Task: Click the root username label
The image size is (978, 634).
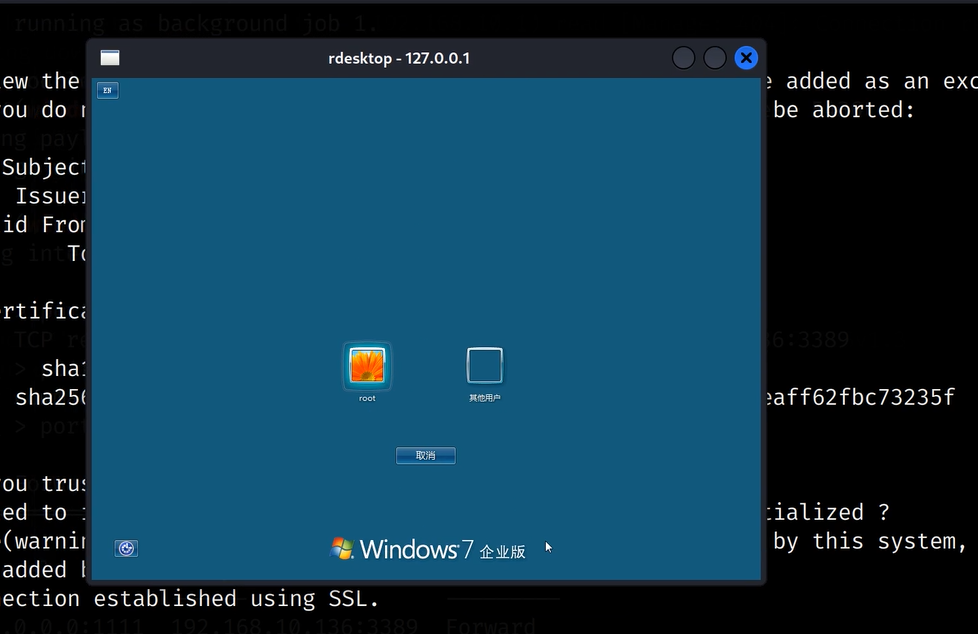Action: [x=366, y=397]
